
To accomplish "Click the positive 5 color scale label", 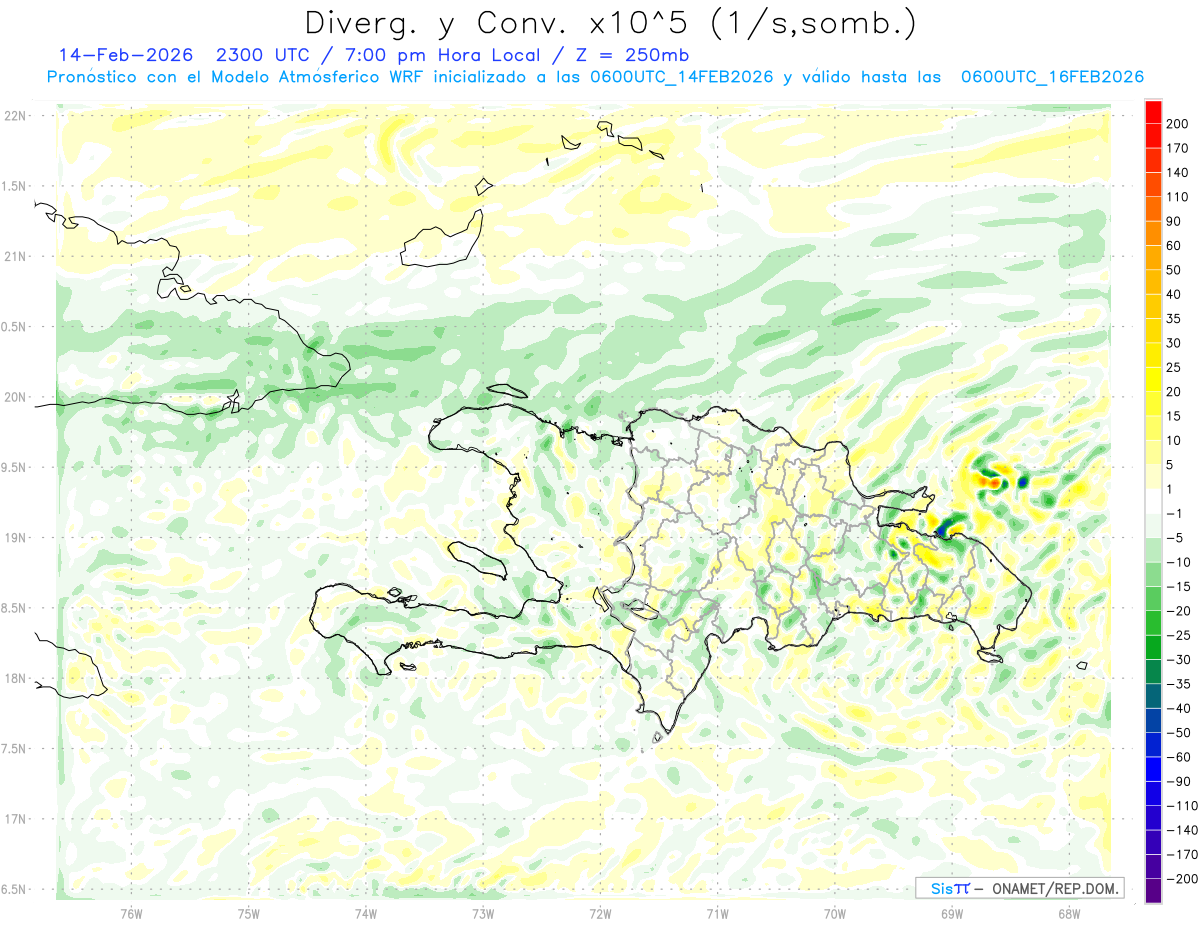I will click(1171, 464).
